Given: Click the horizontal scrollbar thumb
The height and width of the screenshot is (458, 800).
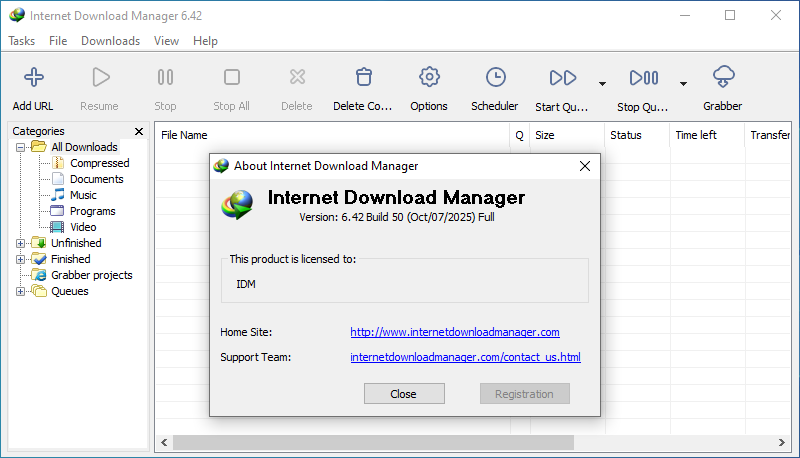Looking at the screenshot, I should click(373, 442).
